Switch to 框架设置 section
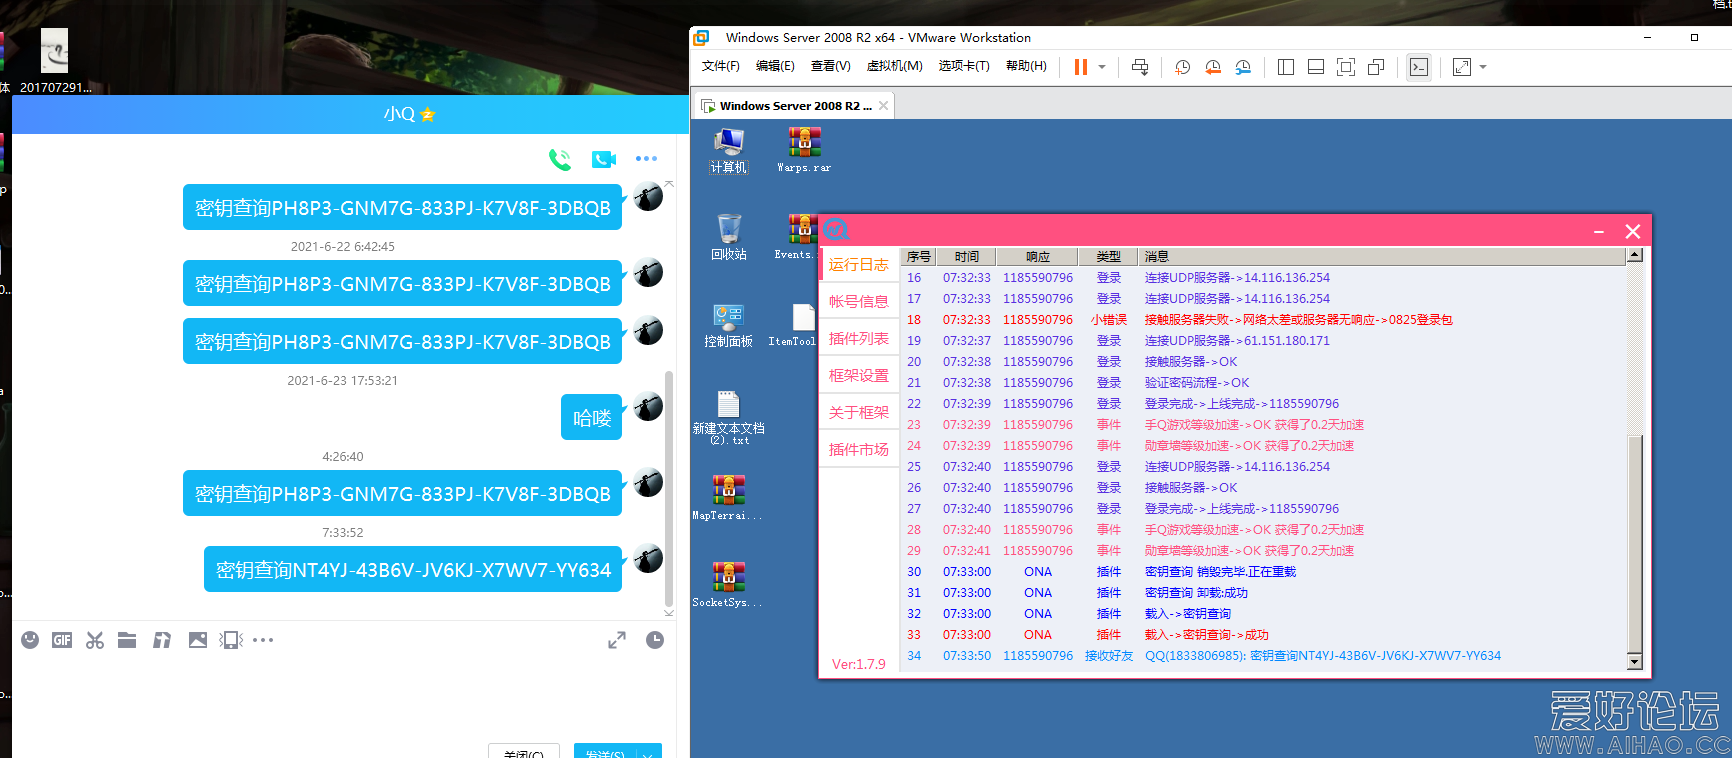This screenshot has height=758, width=1732. coord(859,376)
